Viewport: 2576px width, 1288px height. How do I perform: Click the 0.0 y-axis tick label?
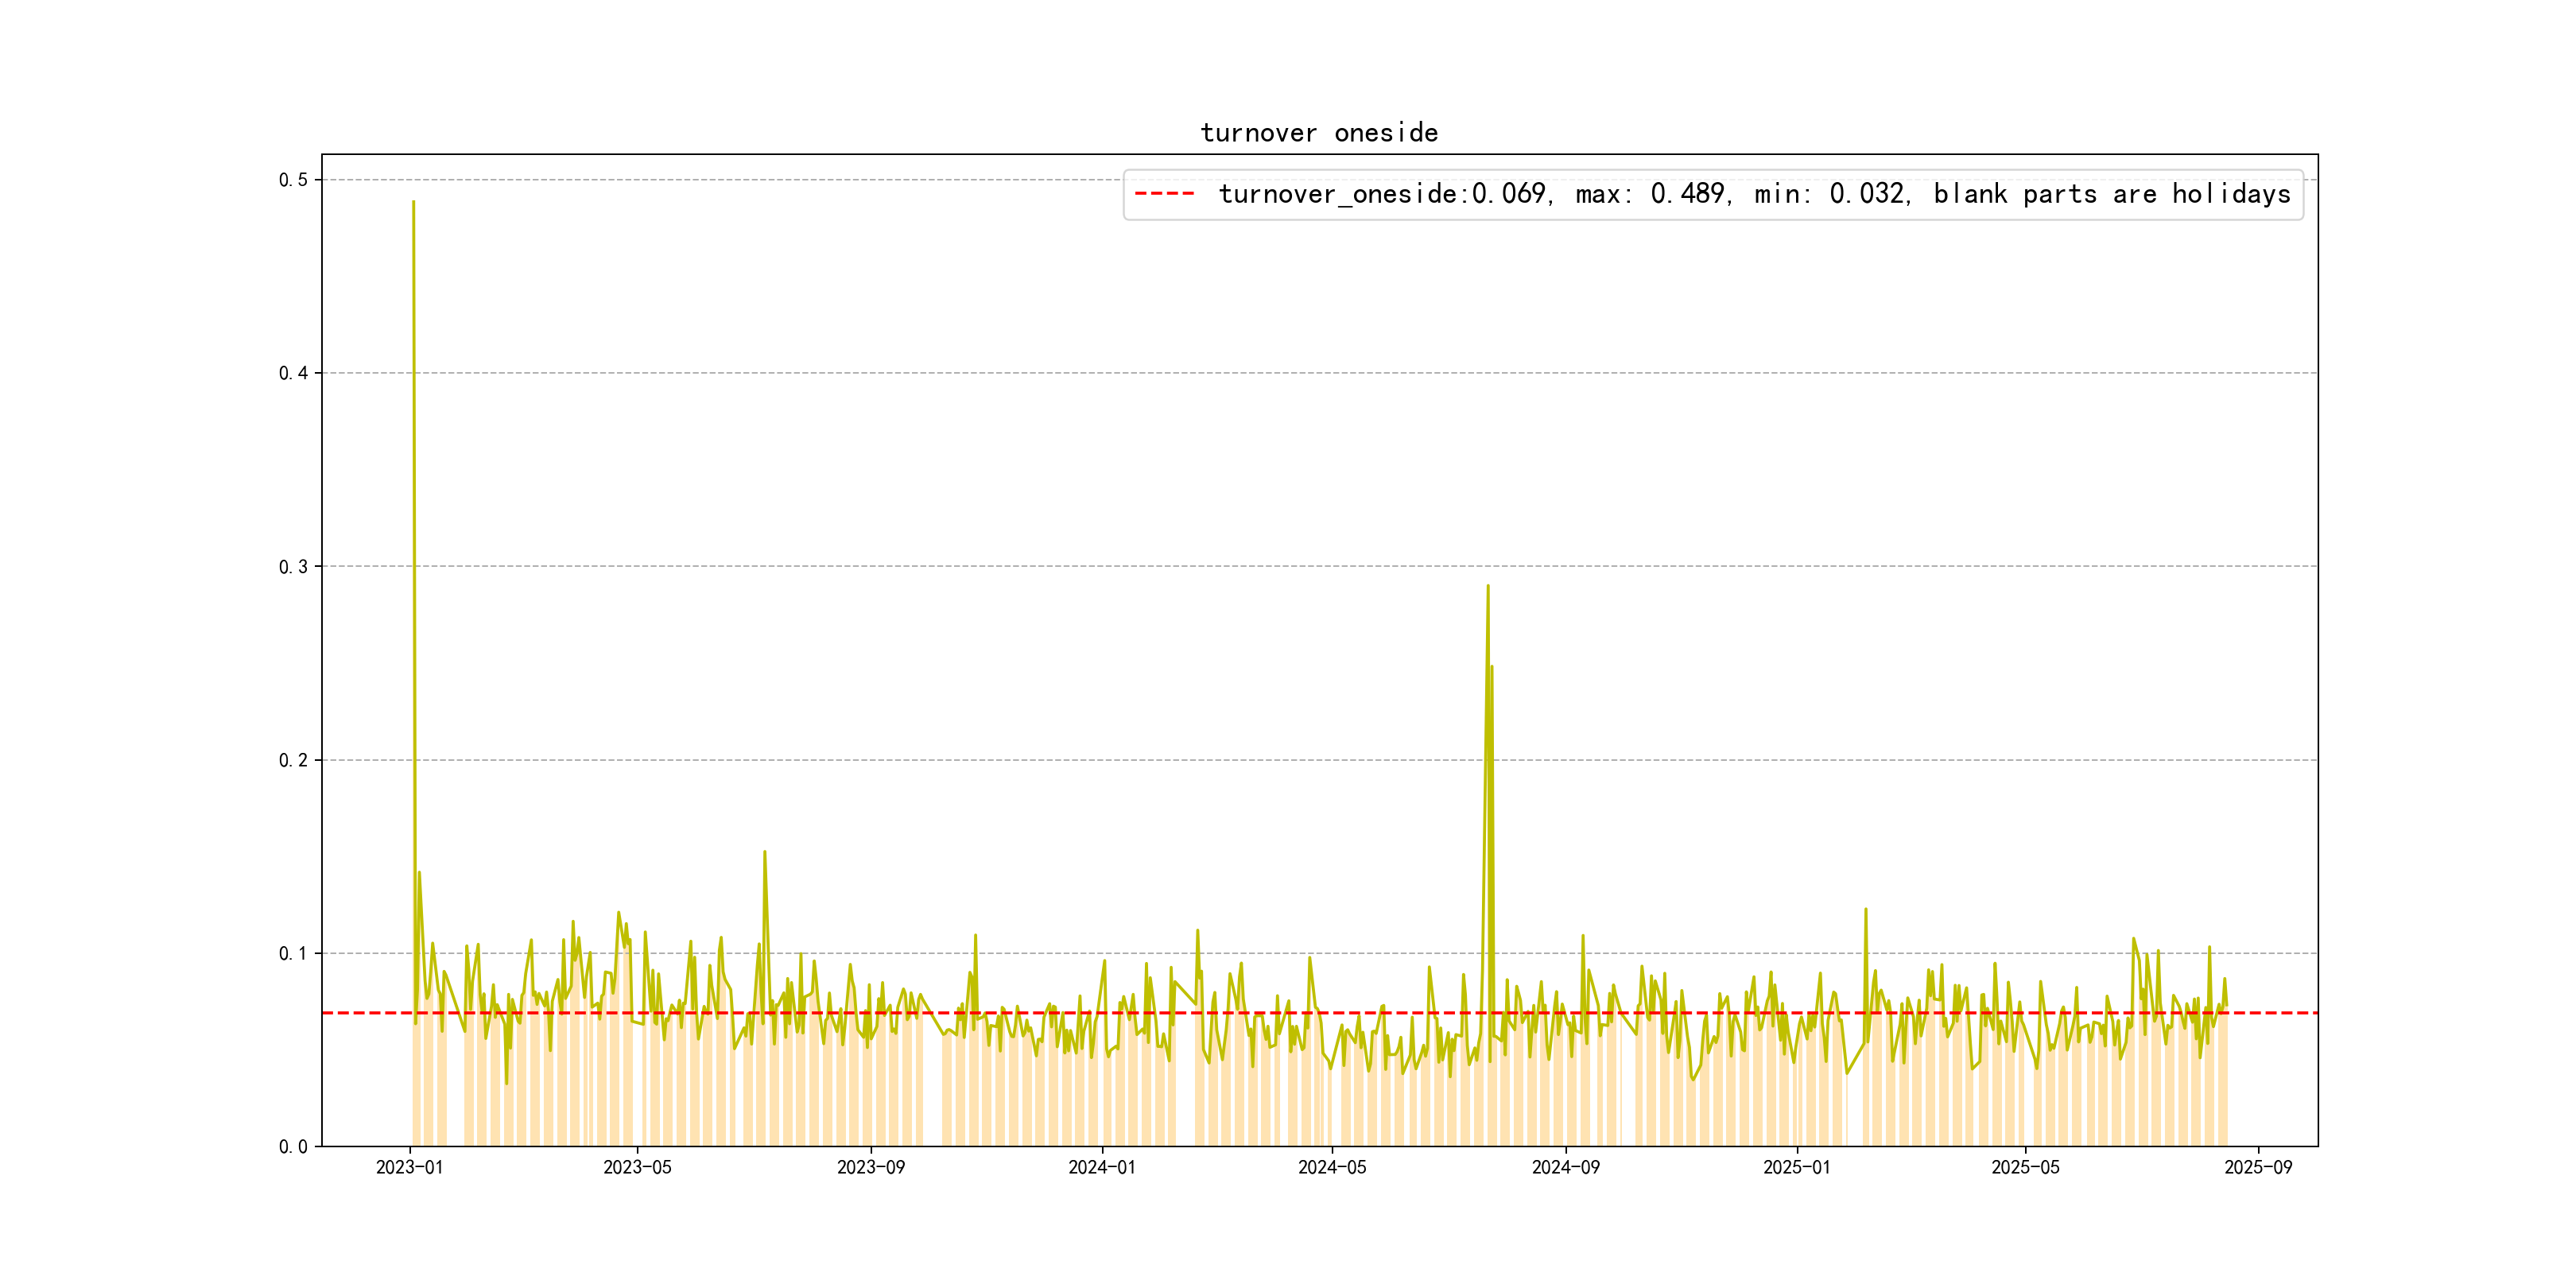click(x=293, y=1147)
